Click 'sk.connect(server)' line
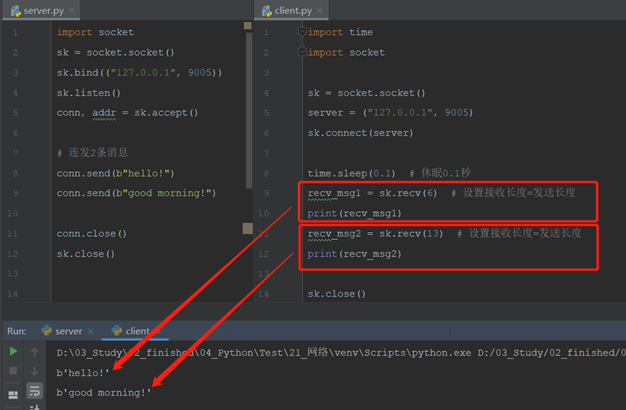The image size is (626, 410). pyautogui.click(x=360, y=133)
